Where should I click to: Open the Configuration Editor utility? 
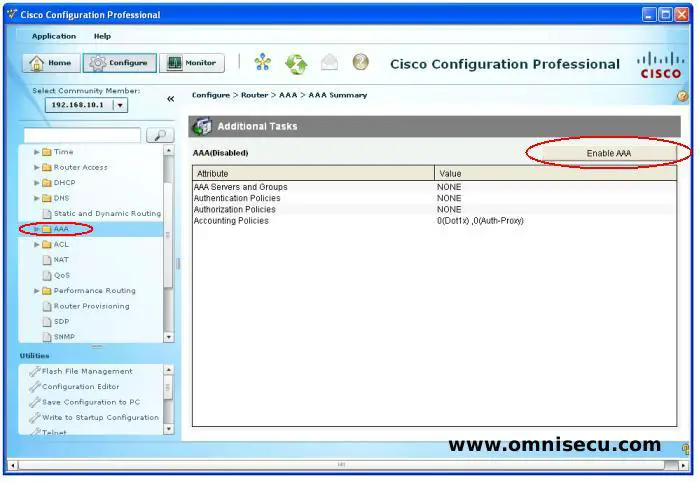tap(80, 387)
